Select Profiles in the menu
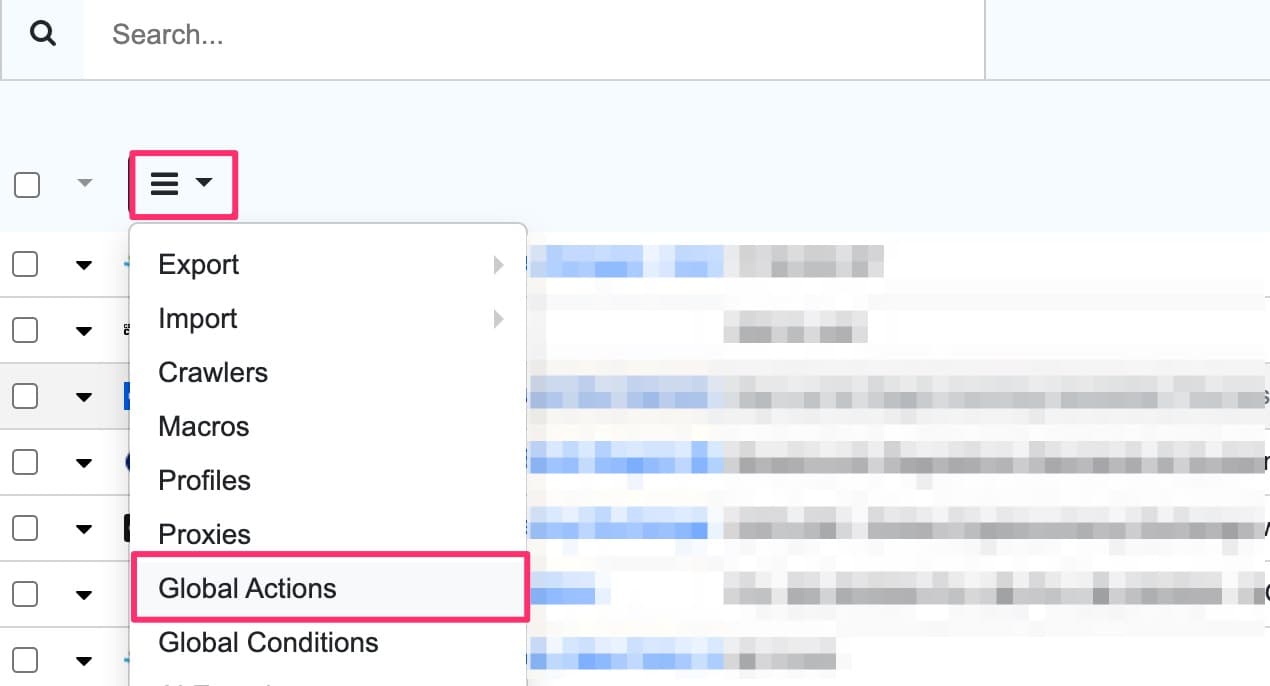The image size is (1270, 686). pyautogui.click(x=204, y=480)
